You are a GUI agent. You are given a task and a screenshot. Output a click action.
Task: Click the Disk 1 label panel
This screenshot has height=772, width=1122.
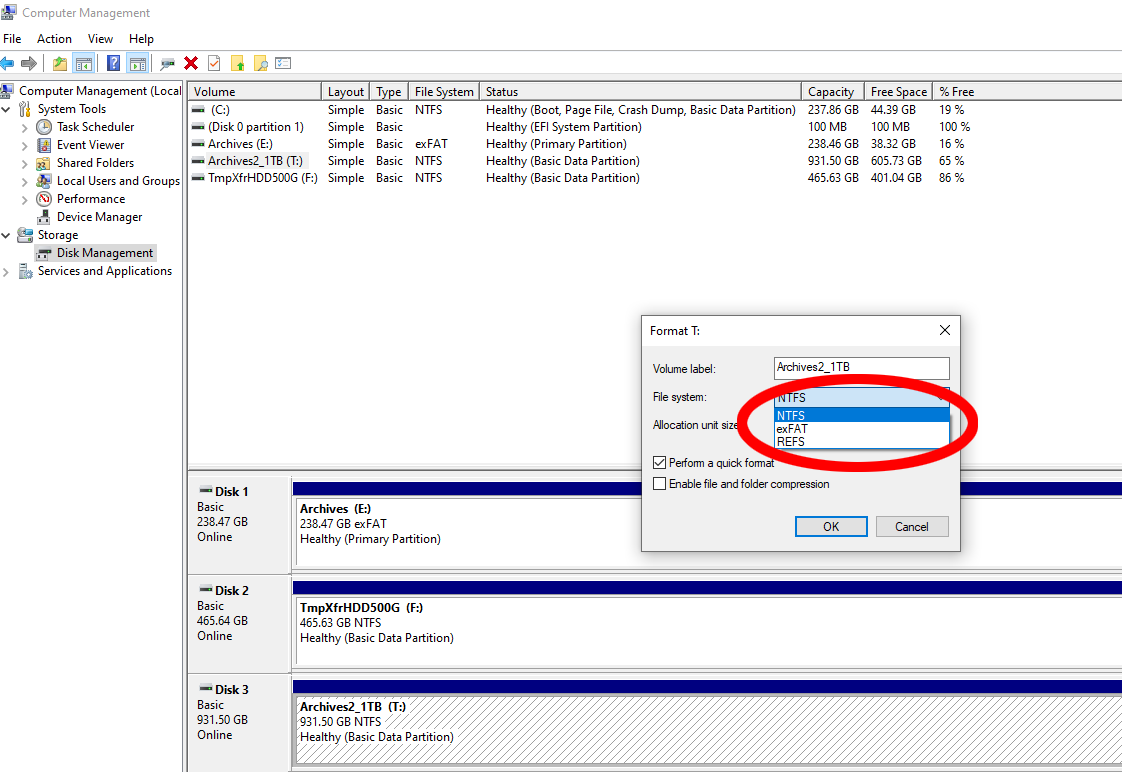pyautogui.click(x=239, y=524)
